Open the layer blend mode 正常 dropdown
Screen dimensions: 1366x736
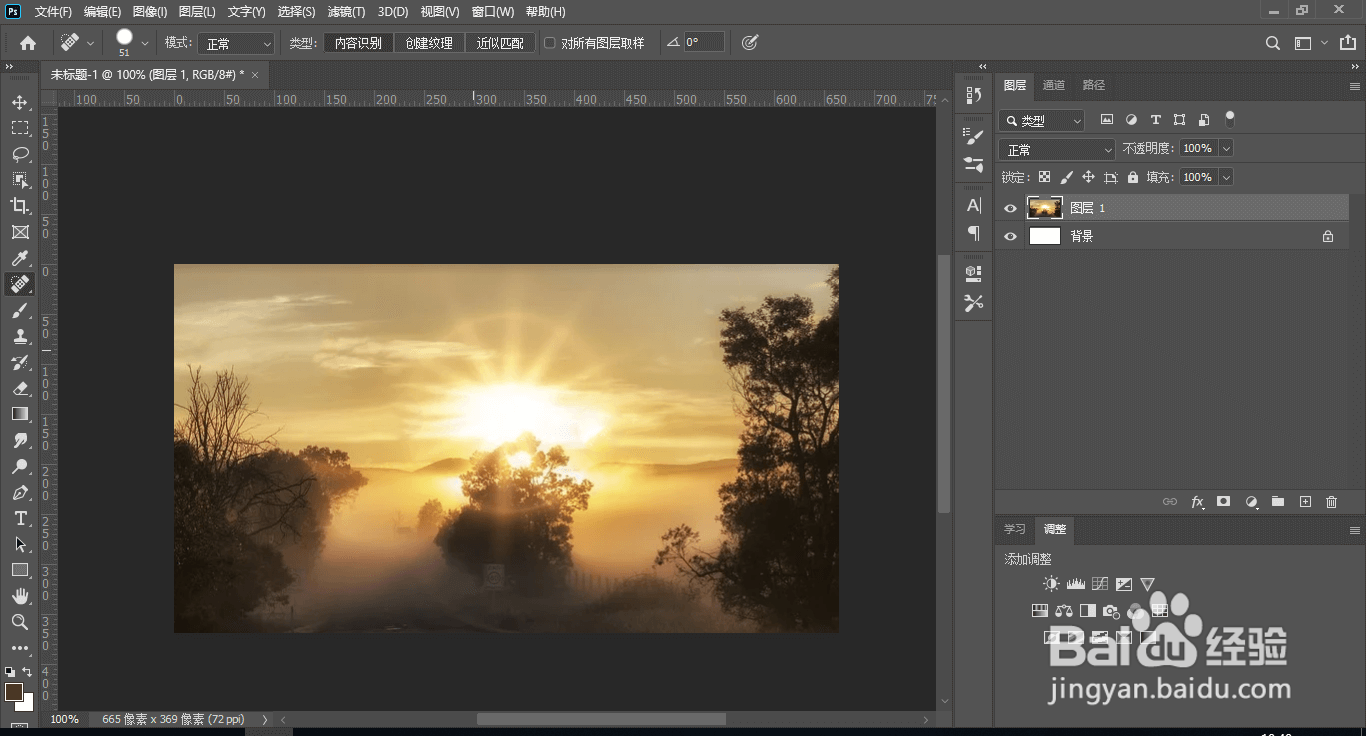1057,149
